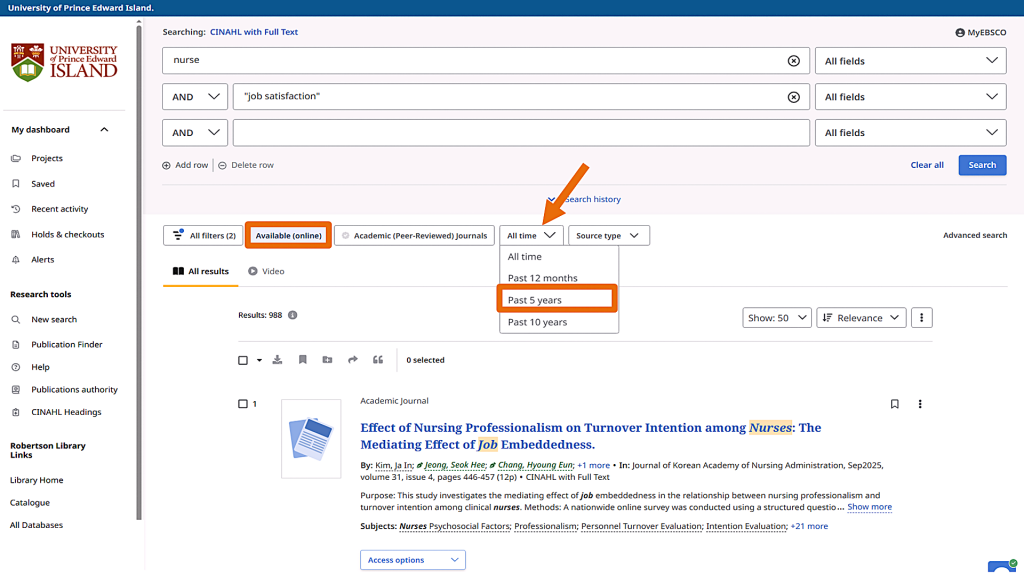The height and width of the screenshot is (576, 1024).
Task: Click the add-to-project folder icon
Action: pos(327,360)
